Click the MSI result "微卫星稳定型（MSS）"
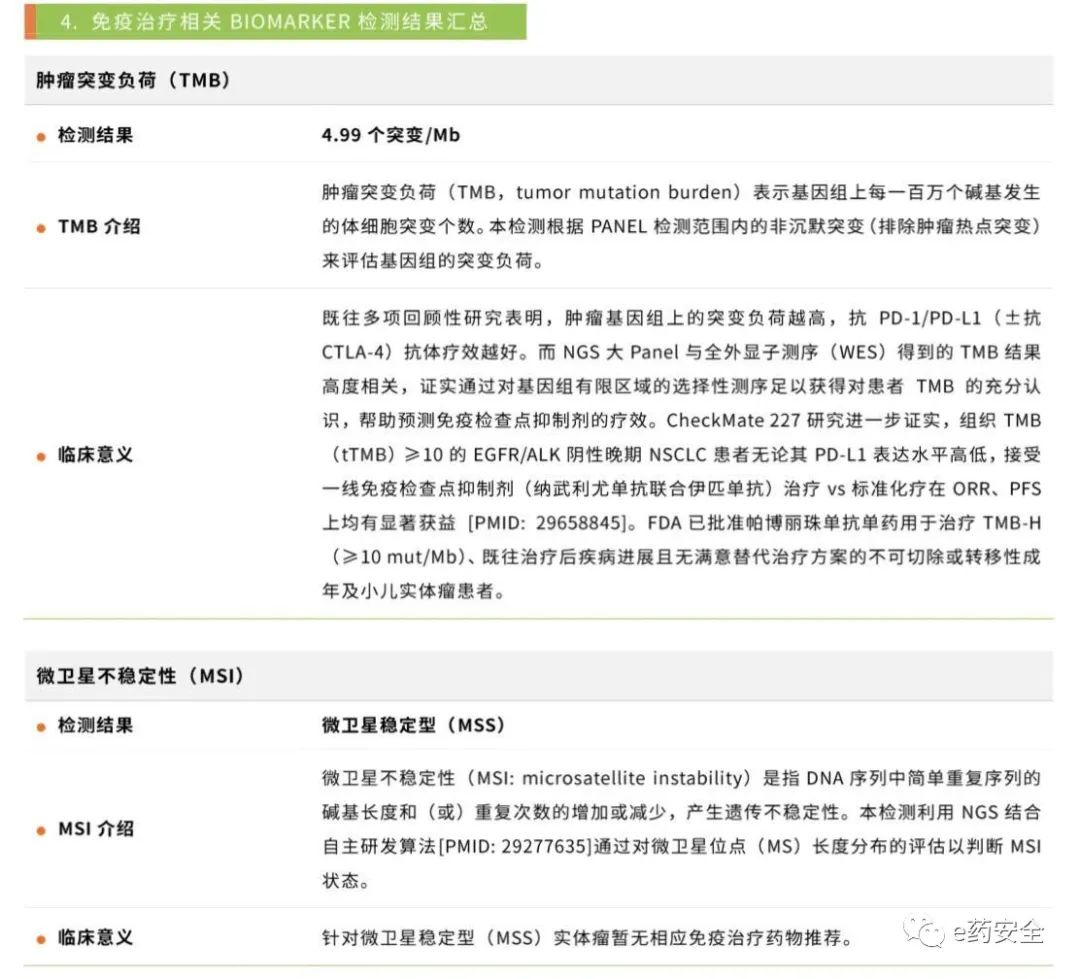 pos(414,725)
